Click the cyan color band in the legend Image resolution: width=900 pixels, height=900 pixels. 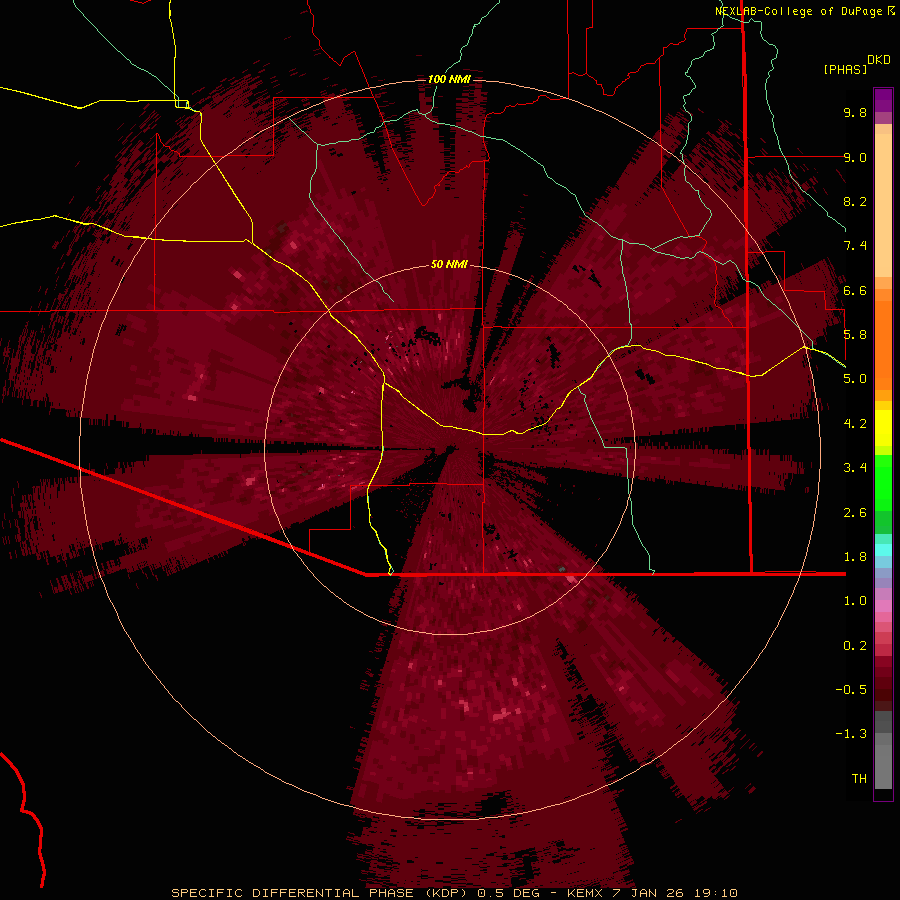point(883,550)
